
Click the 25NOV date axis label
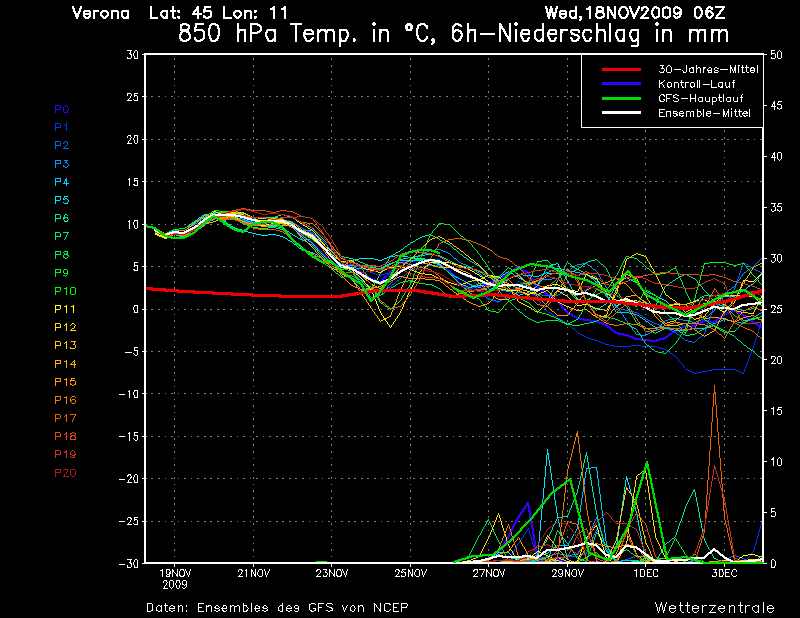410,573
